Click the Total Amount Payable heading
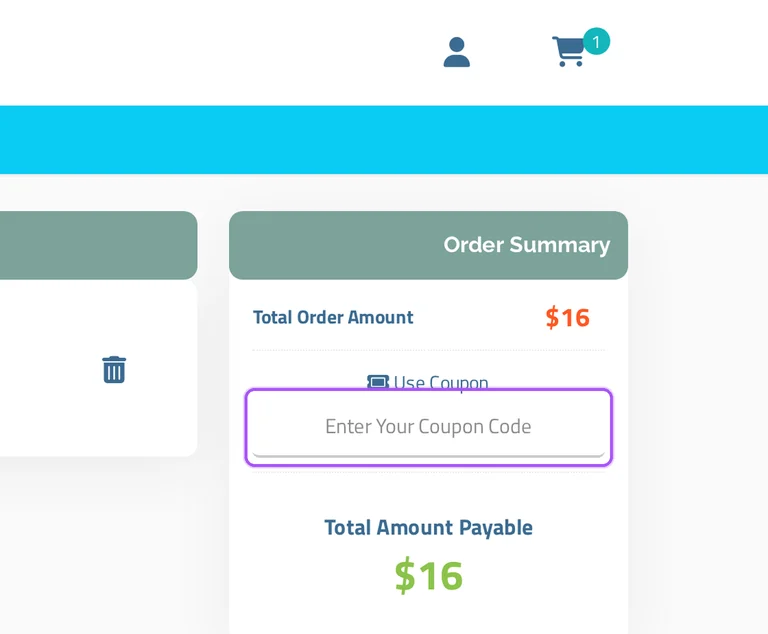 [x=429, y=528]
